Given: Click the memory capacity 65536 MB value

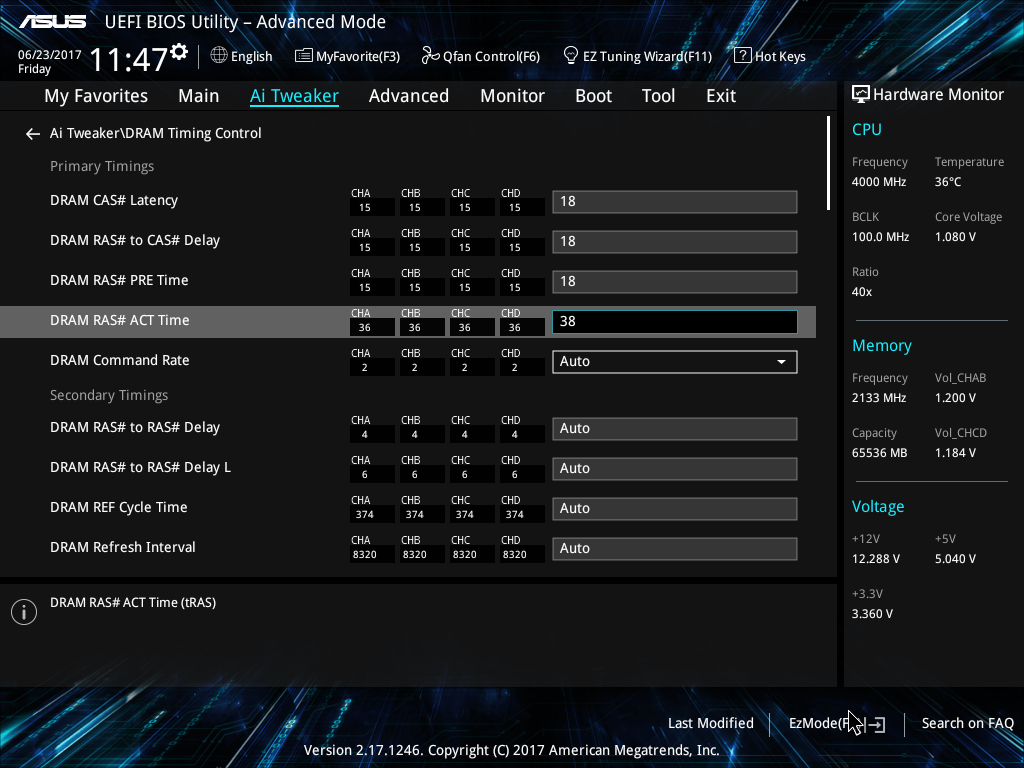Looking at the screenshot, I should click(x=879, y=453).
